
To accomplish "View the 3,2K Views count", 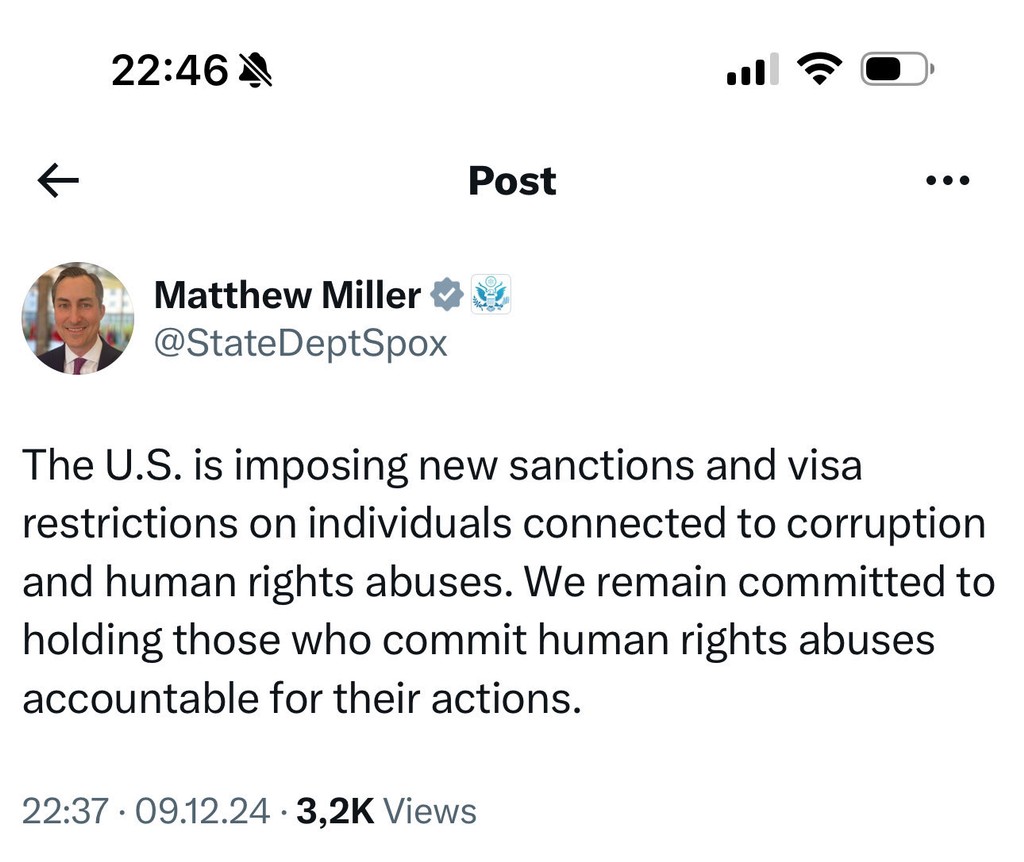I will click(386, 811).
